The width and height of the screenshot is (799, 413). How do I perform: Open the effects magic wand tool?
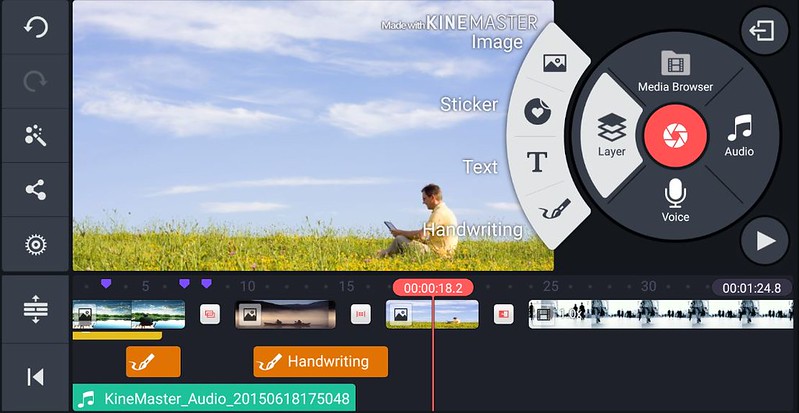35,136
